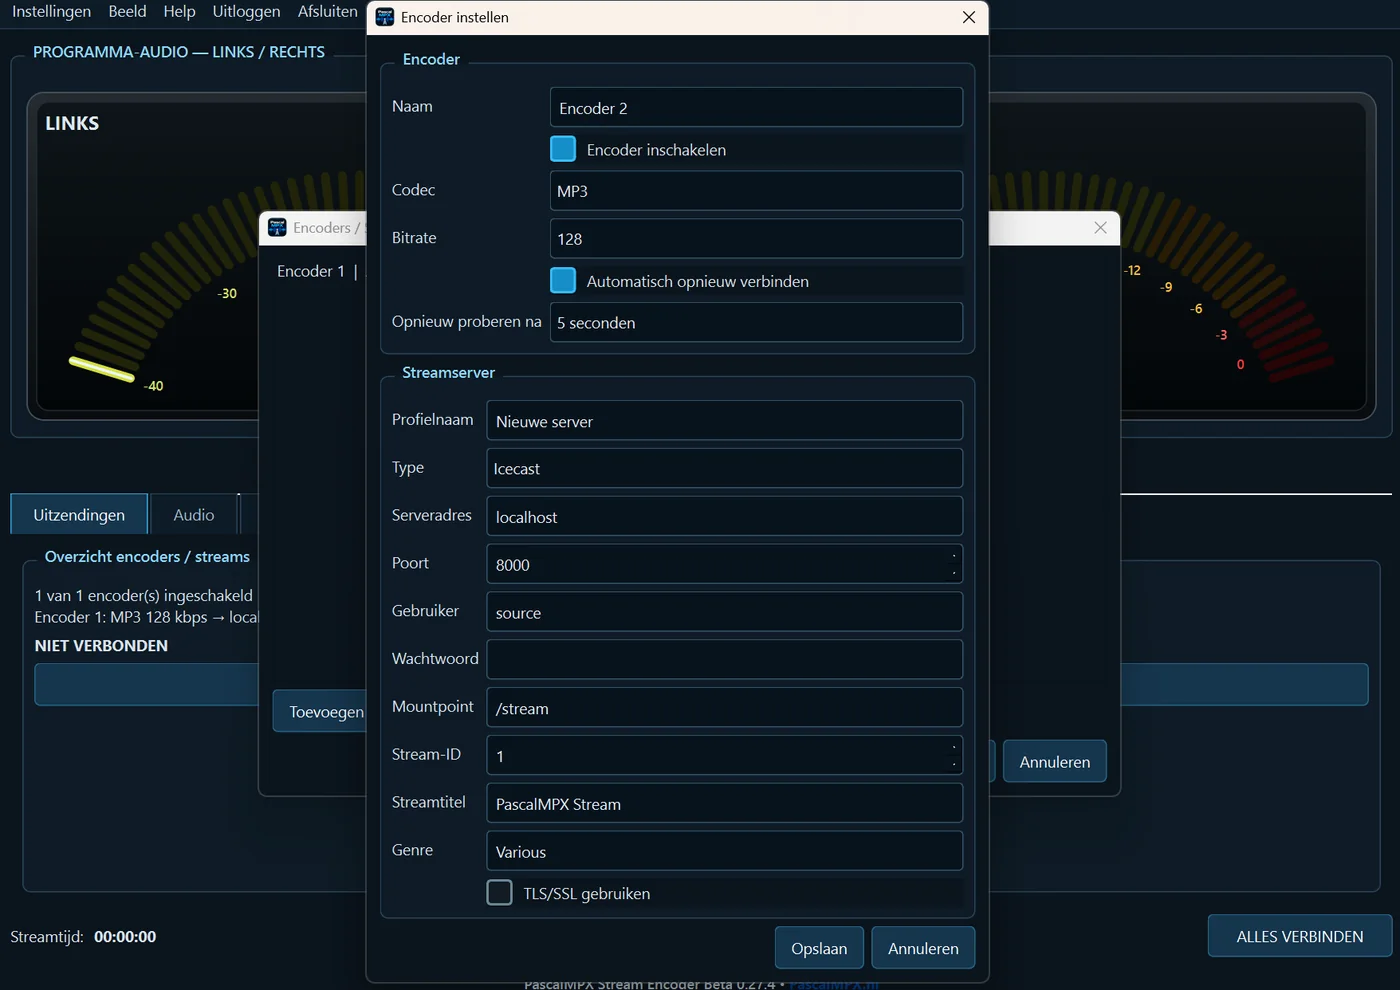Click the Encoder instellen window app icon
1400x990 pixels.
click(385, 17)
